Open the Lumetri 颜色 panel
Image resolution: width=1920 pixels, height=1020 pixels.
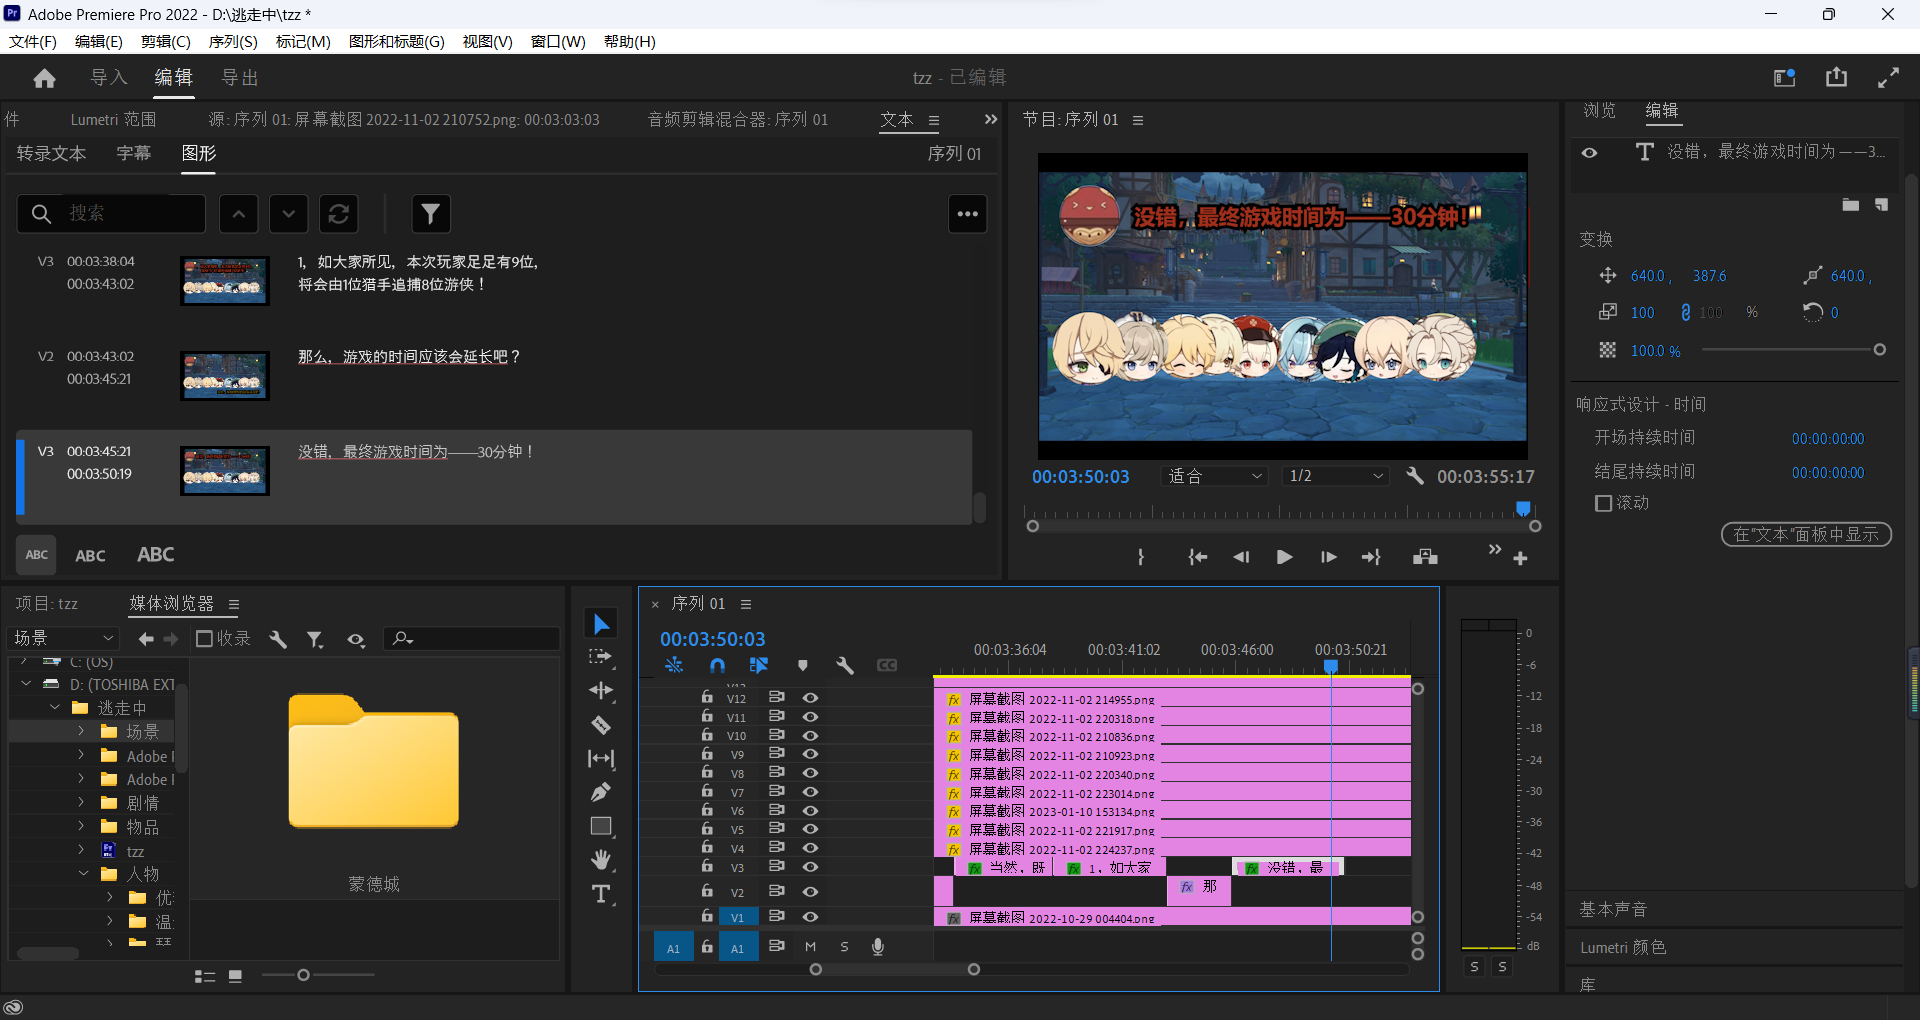[1623, 947]
